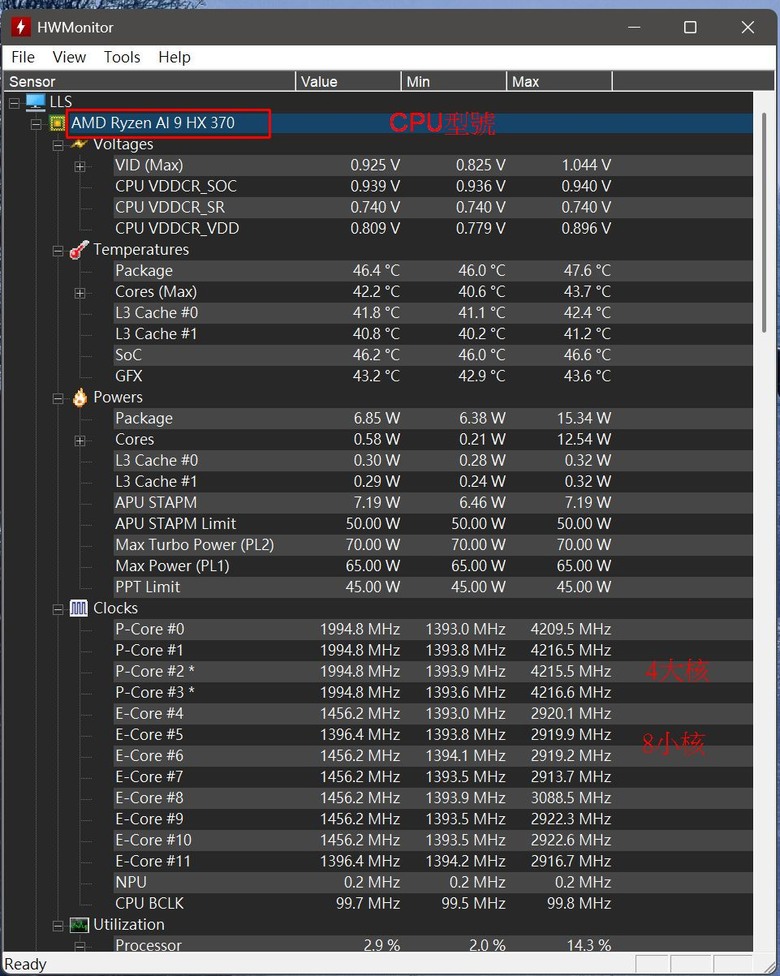Collapse the Temperatures section
The width and height of the screenshot is (780, 976).
[x=58, y=251]
